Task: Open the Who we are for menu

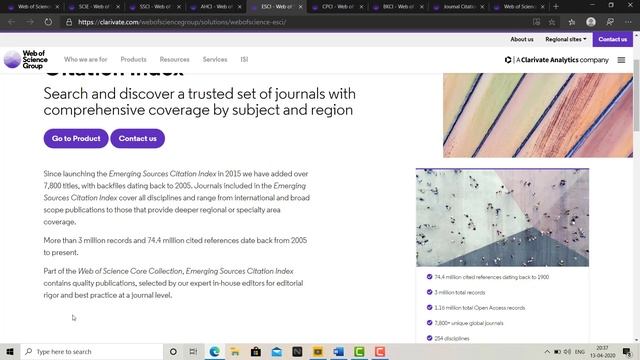Action: (86, 60)
